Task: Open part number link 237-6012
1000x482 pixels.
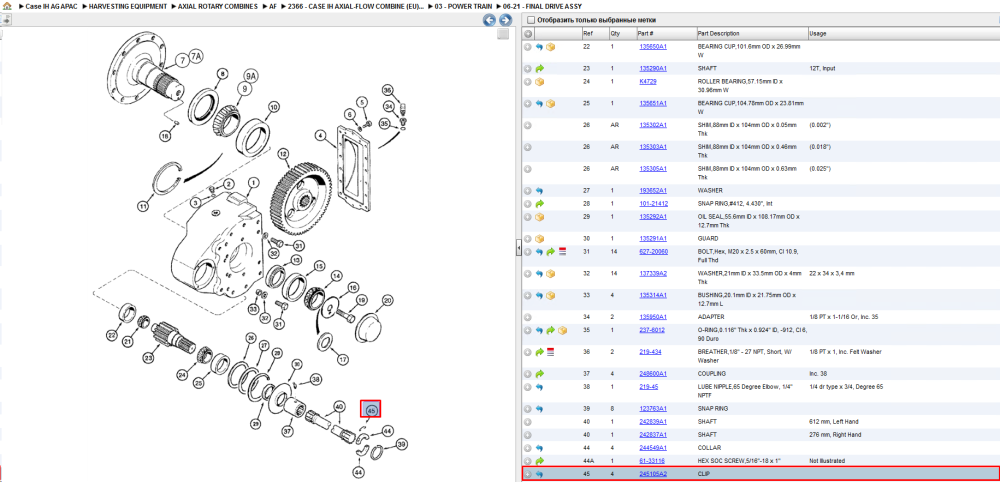Action: click(x=652, y=330)
